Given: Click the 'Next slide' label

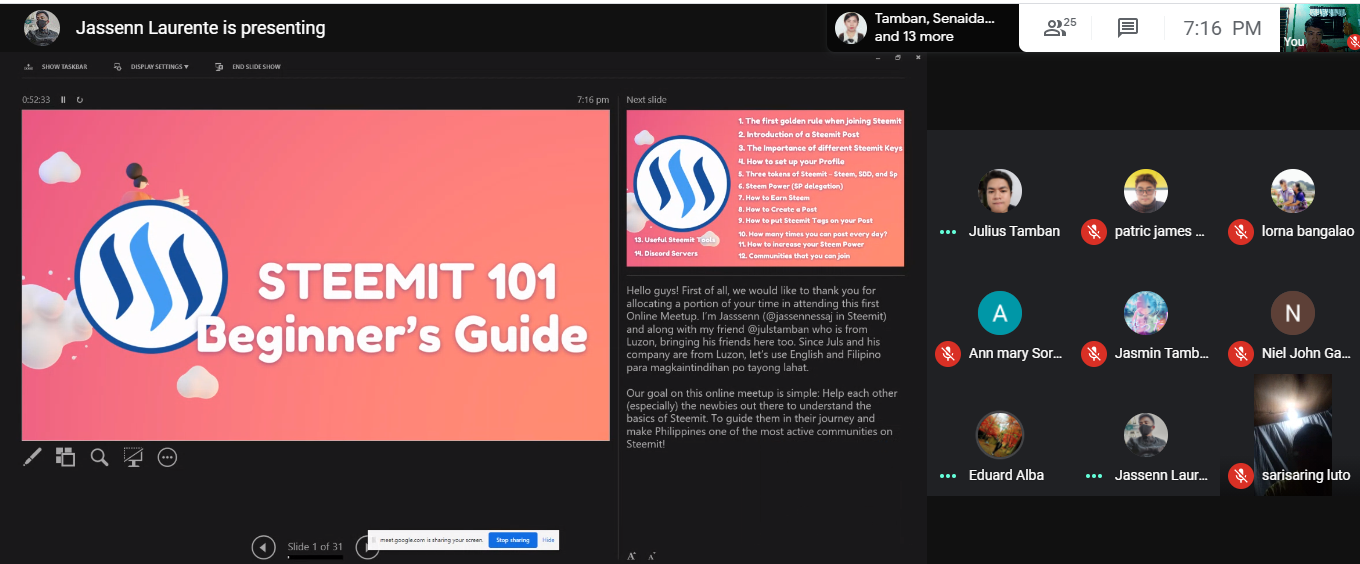Looking at the screenshot, I should pyautogui.click(x=646, y=100).
